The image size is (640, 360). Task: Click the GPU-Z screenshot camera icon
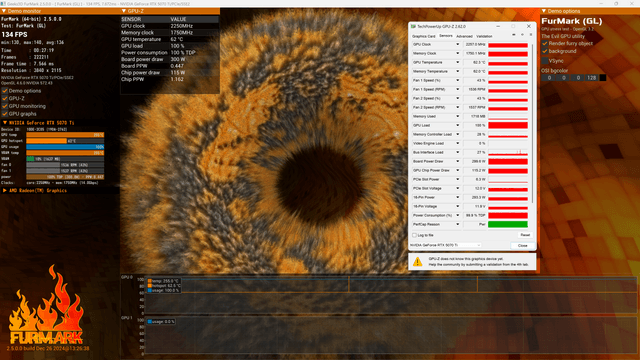coord(513,35)
